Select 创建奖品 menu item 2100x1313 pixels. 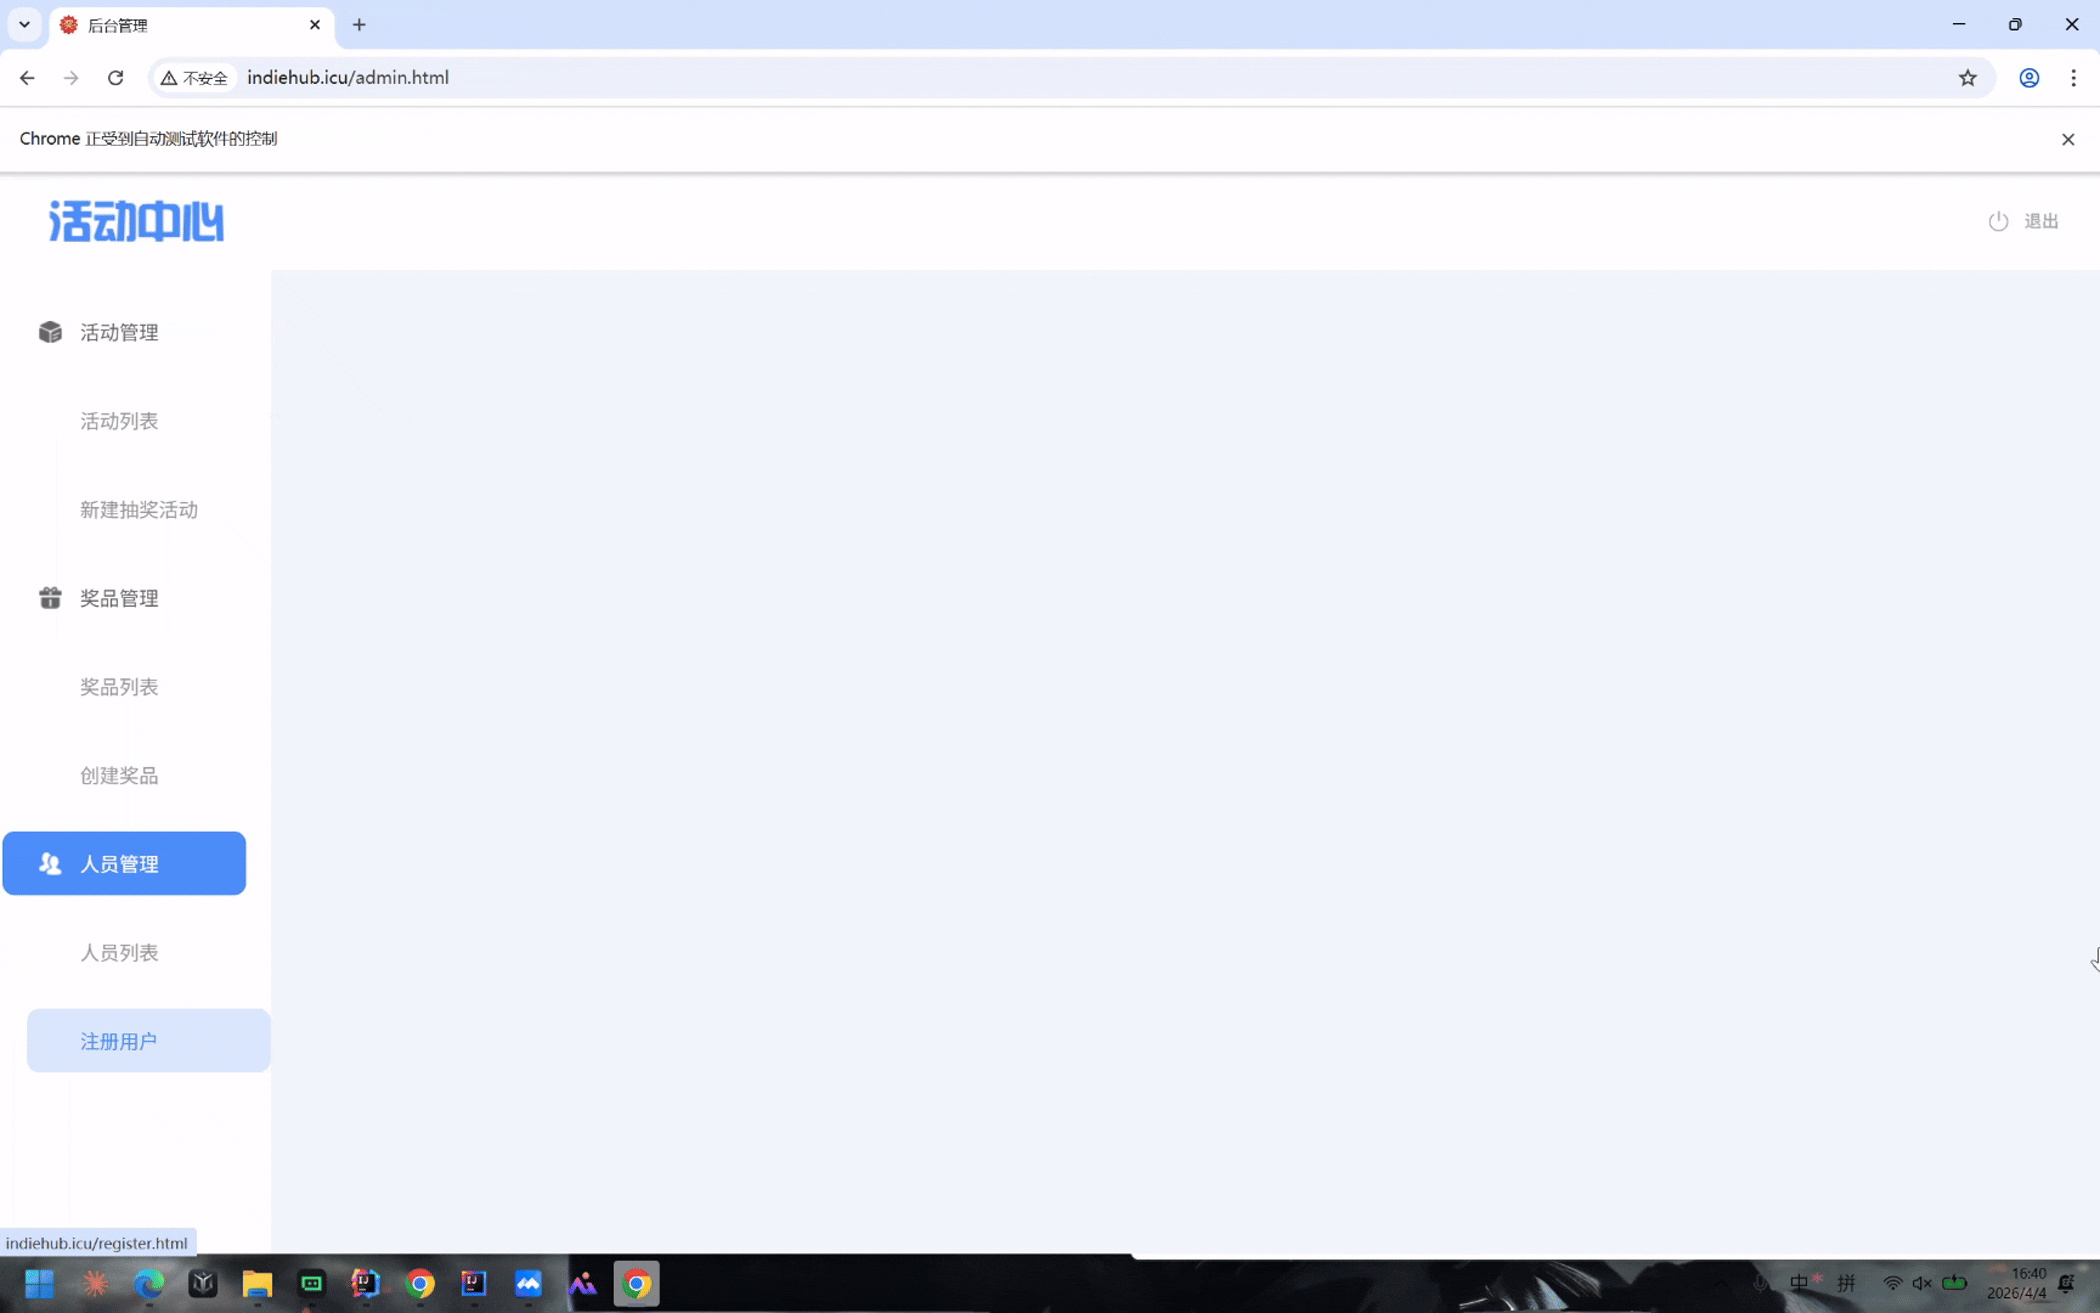click(119, 776)
